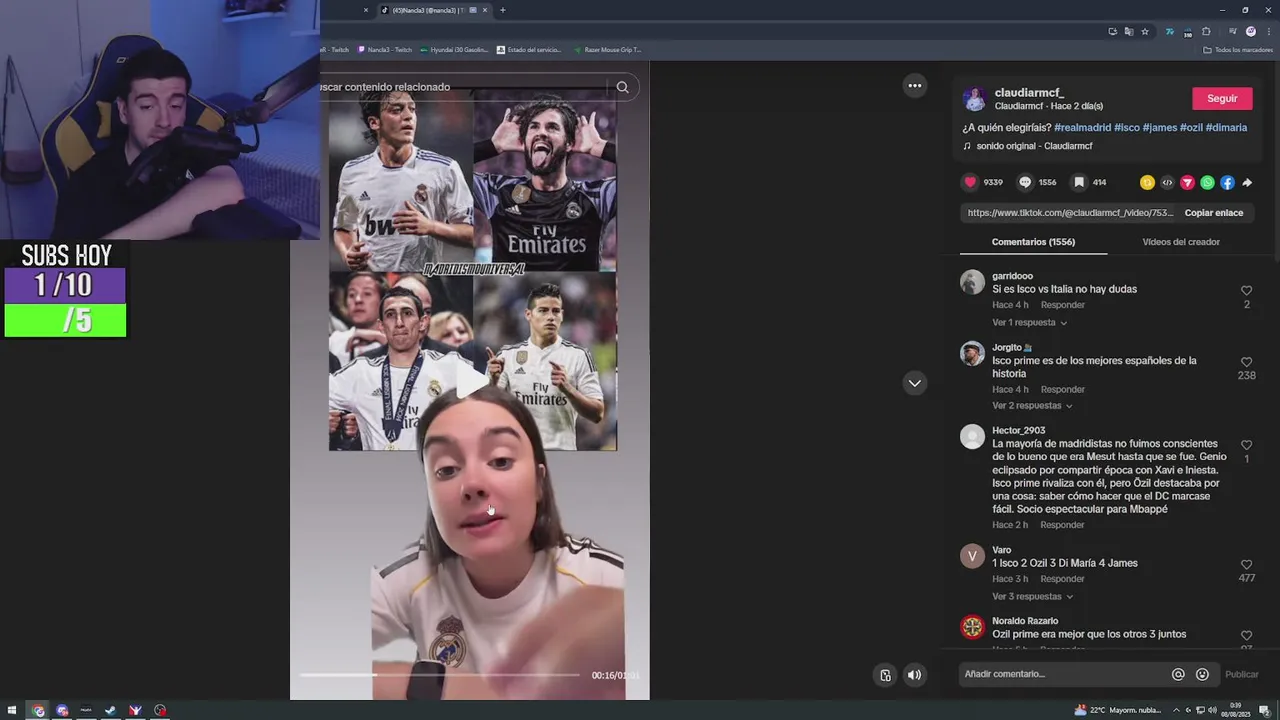Click the yellow repost icon
Image resolution: width=1280 pixels, height=720 pixels.
click(x=1147, y=182)
